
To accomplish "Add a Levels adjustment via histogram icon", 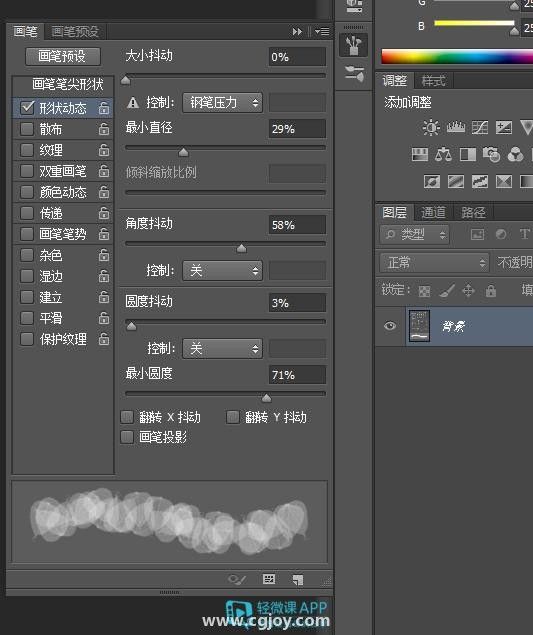I will pos(456,128).
